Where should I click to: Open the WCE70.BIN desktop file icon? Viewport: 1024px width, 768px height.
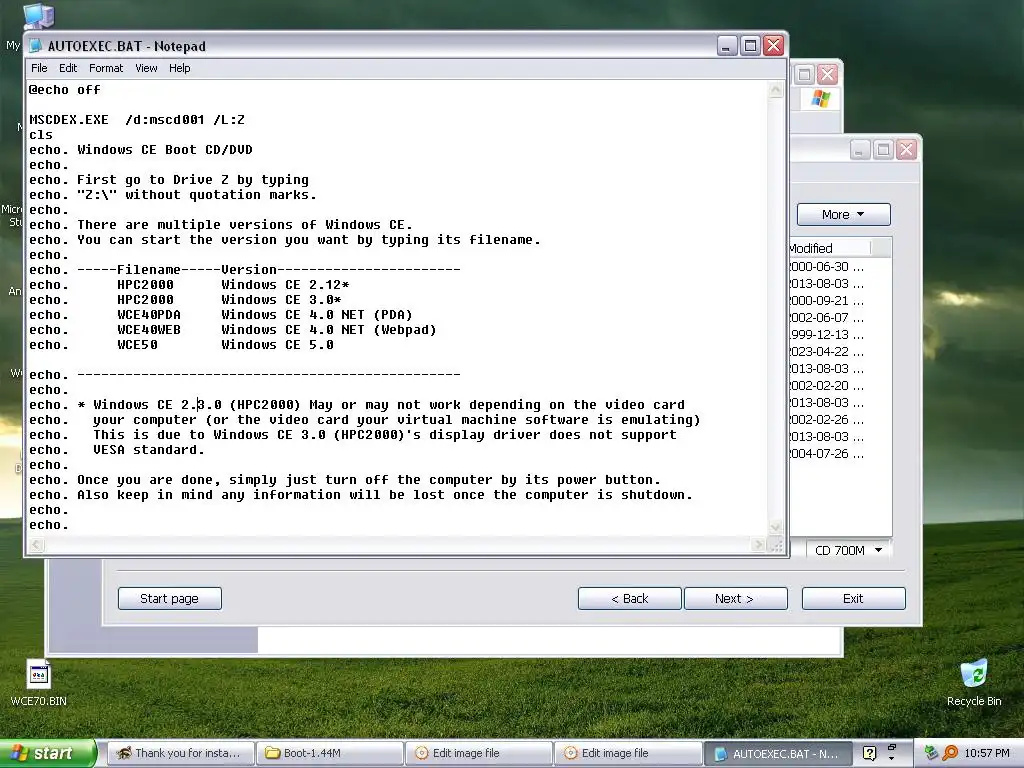[x=39, y=683]
